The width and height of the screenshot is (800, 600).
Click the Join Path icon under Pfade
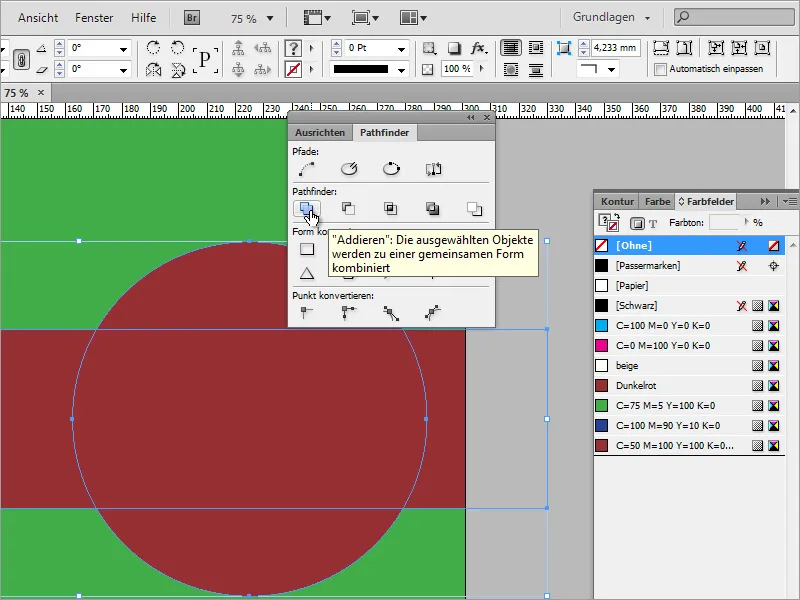(307, 168)
